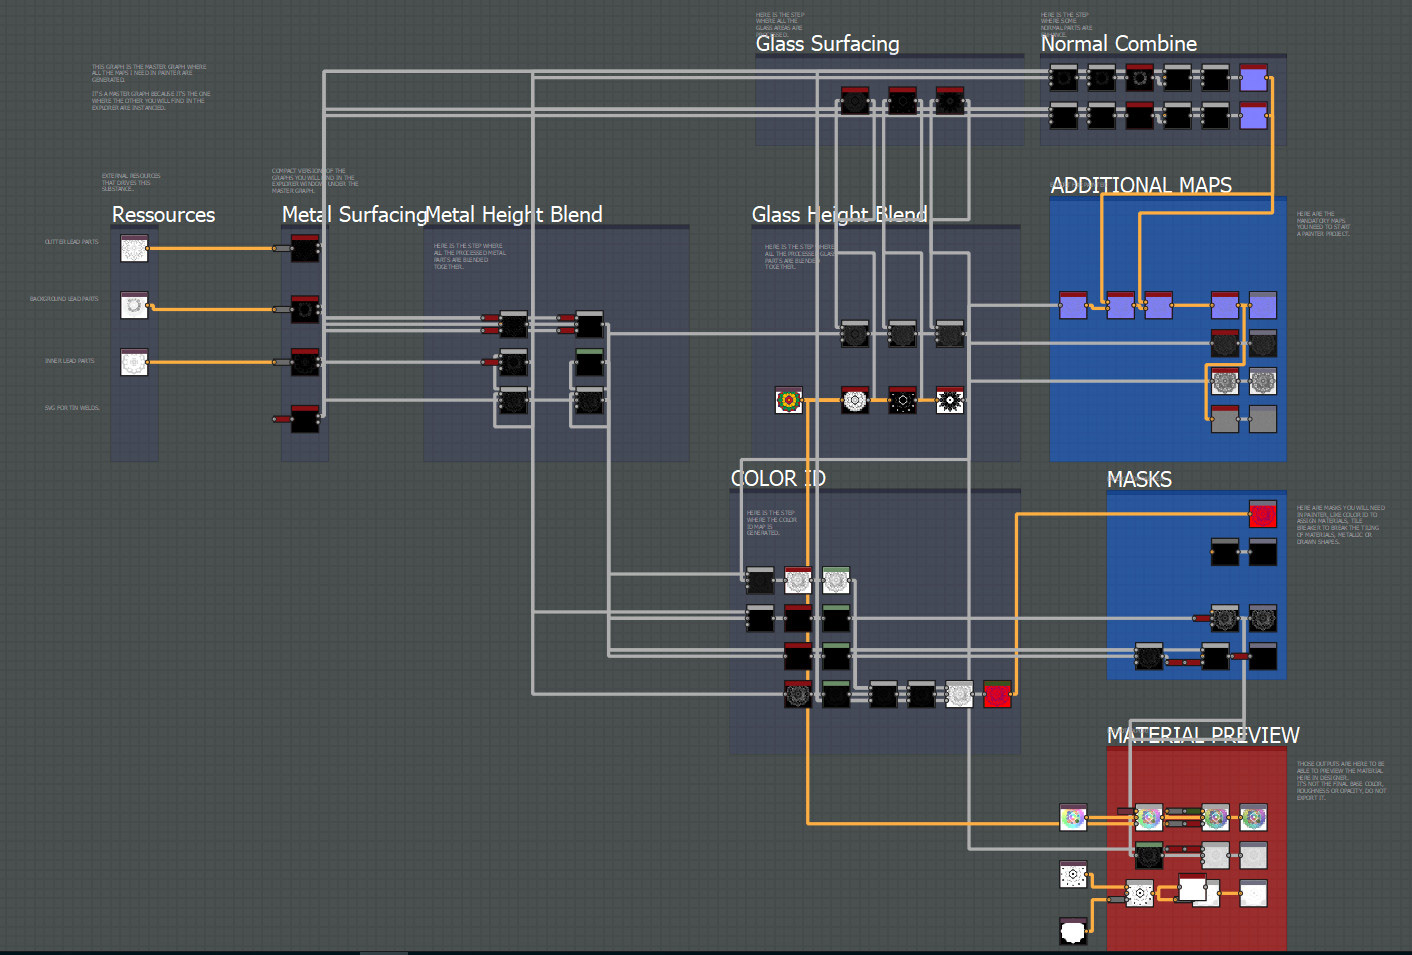Select the Glass Surfacing frame title
Screen dimensions: 1412x955
coord(827,44)
